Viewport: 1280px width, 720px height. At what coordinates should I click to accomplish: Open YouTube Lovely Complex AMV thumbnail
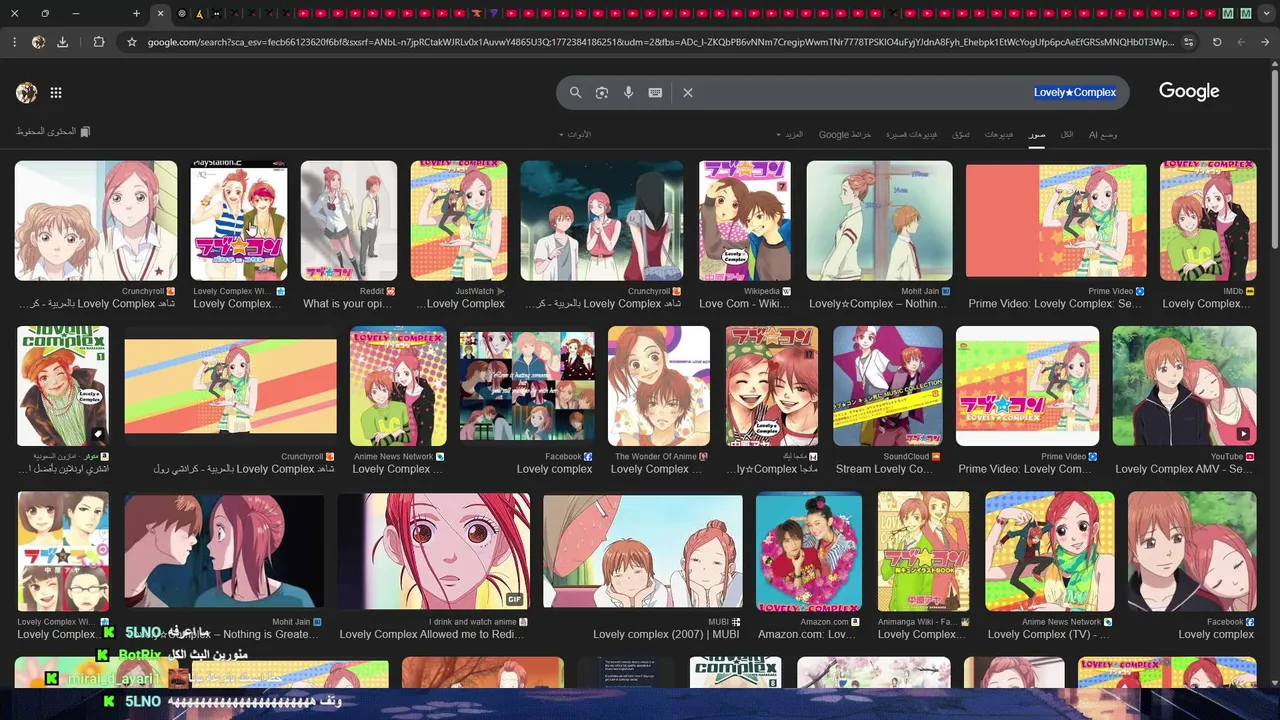coord(1184,386)
